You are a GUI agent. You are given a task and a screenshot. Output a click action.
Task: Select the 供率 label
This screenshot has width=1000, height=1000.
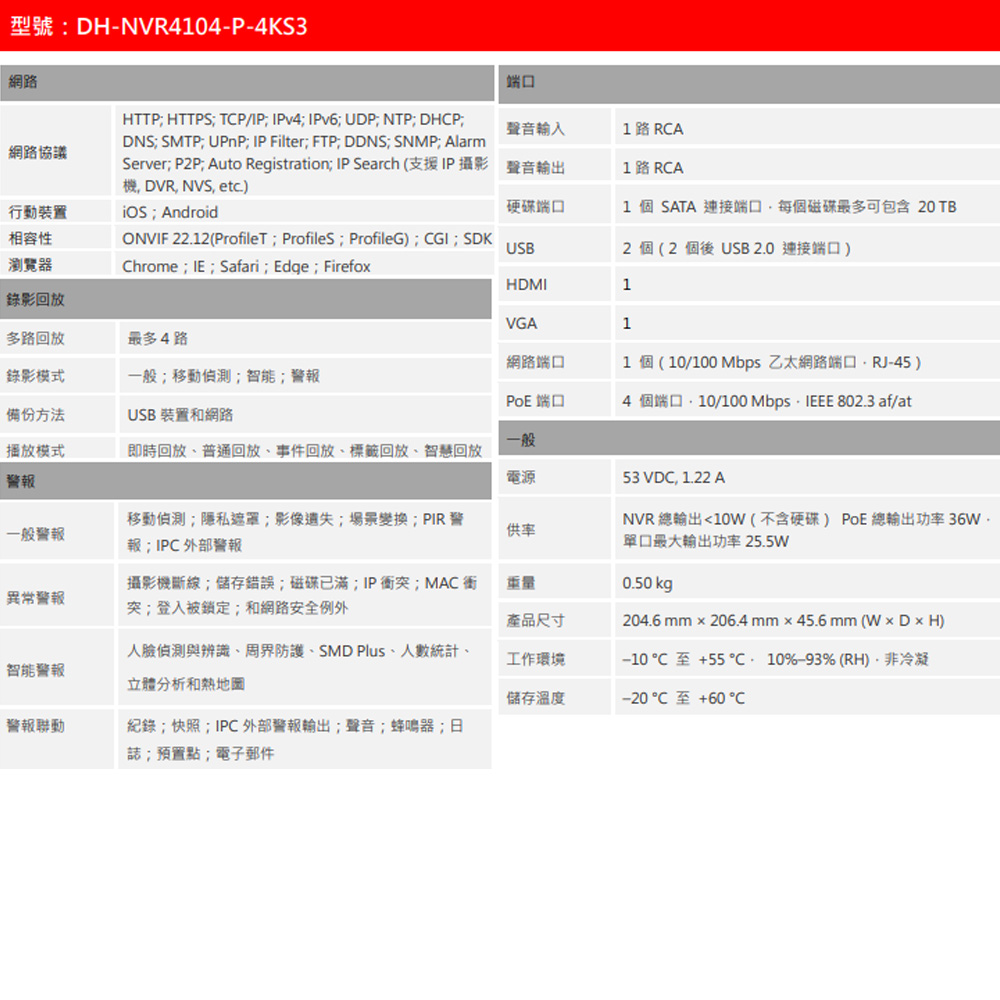pyautogui.click(x=521, y=530)
